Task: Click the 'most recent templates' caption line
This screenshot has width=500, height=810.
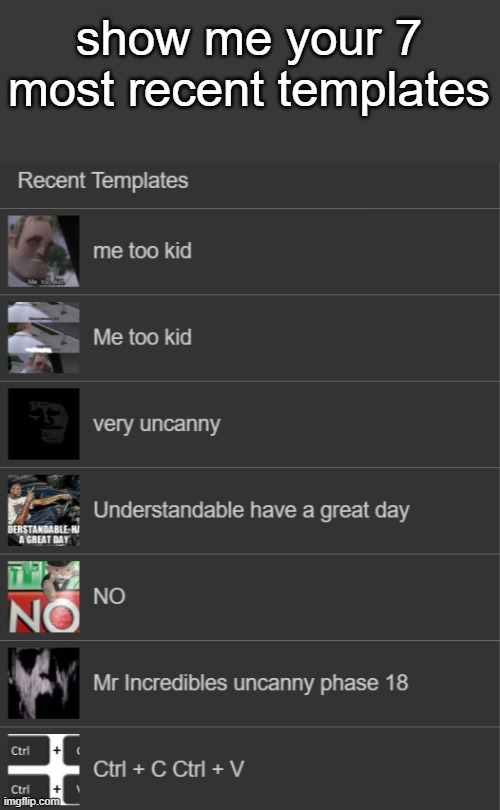Action: (248, 89)
